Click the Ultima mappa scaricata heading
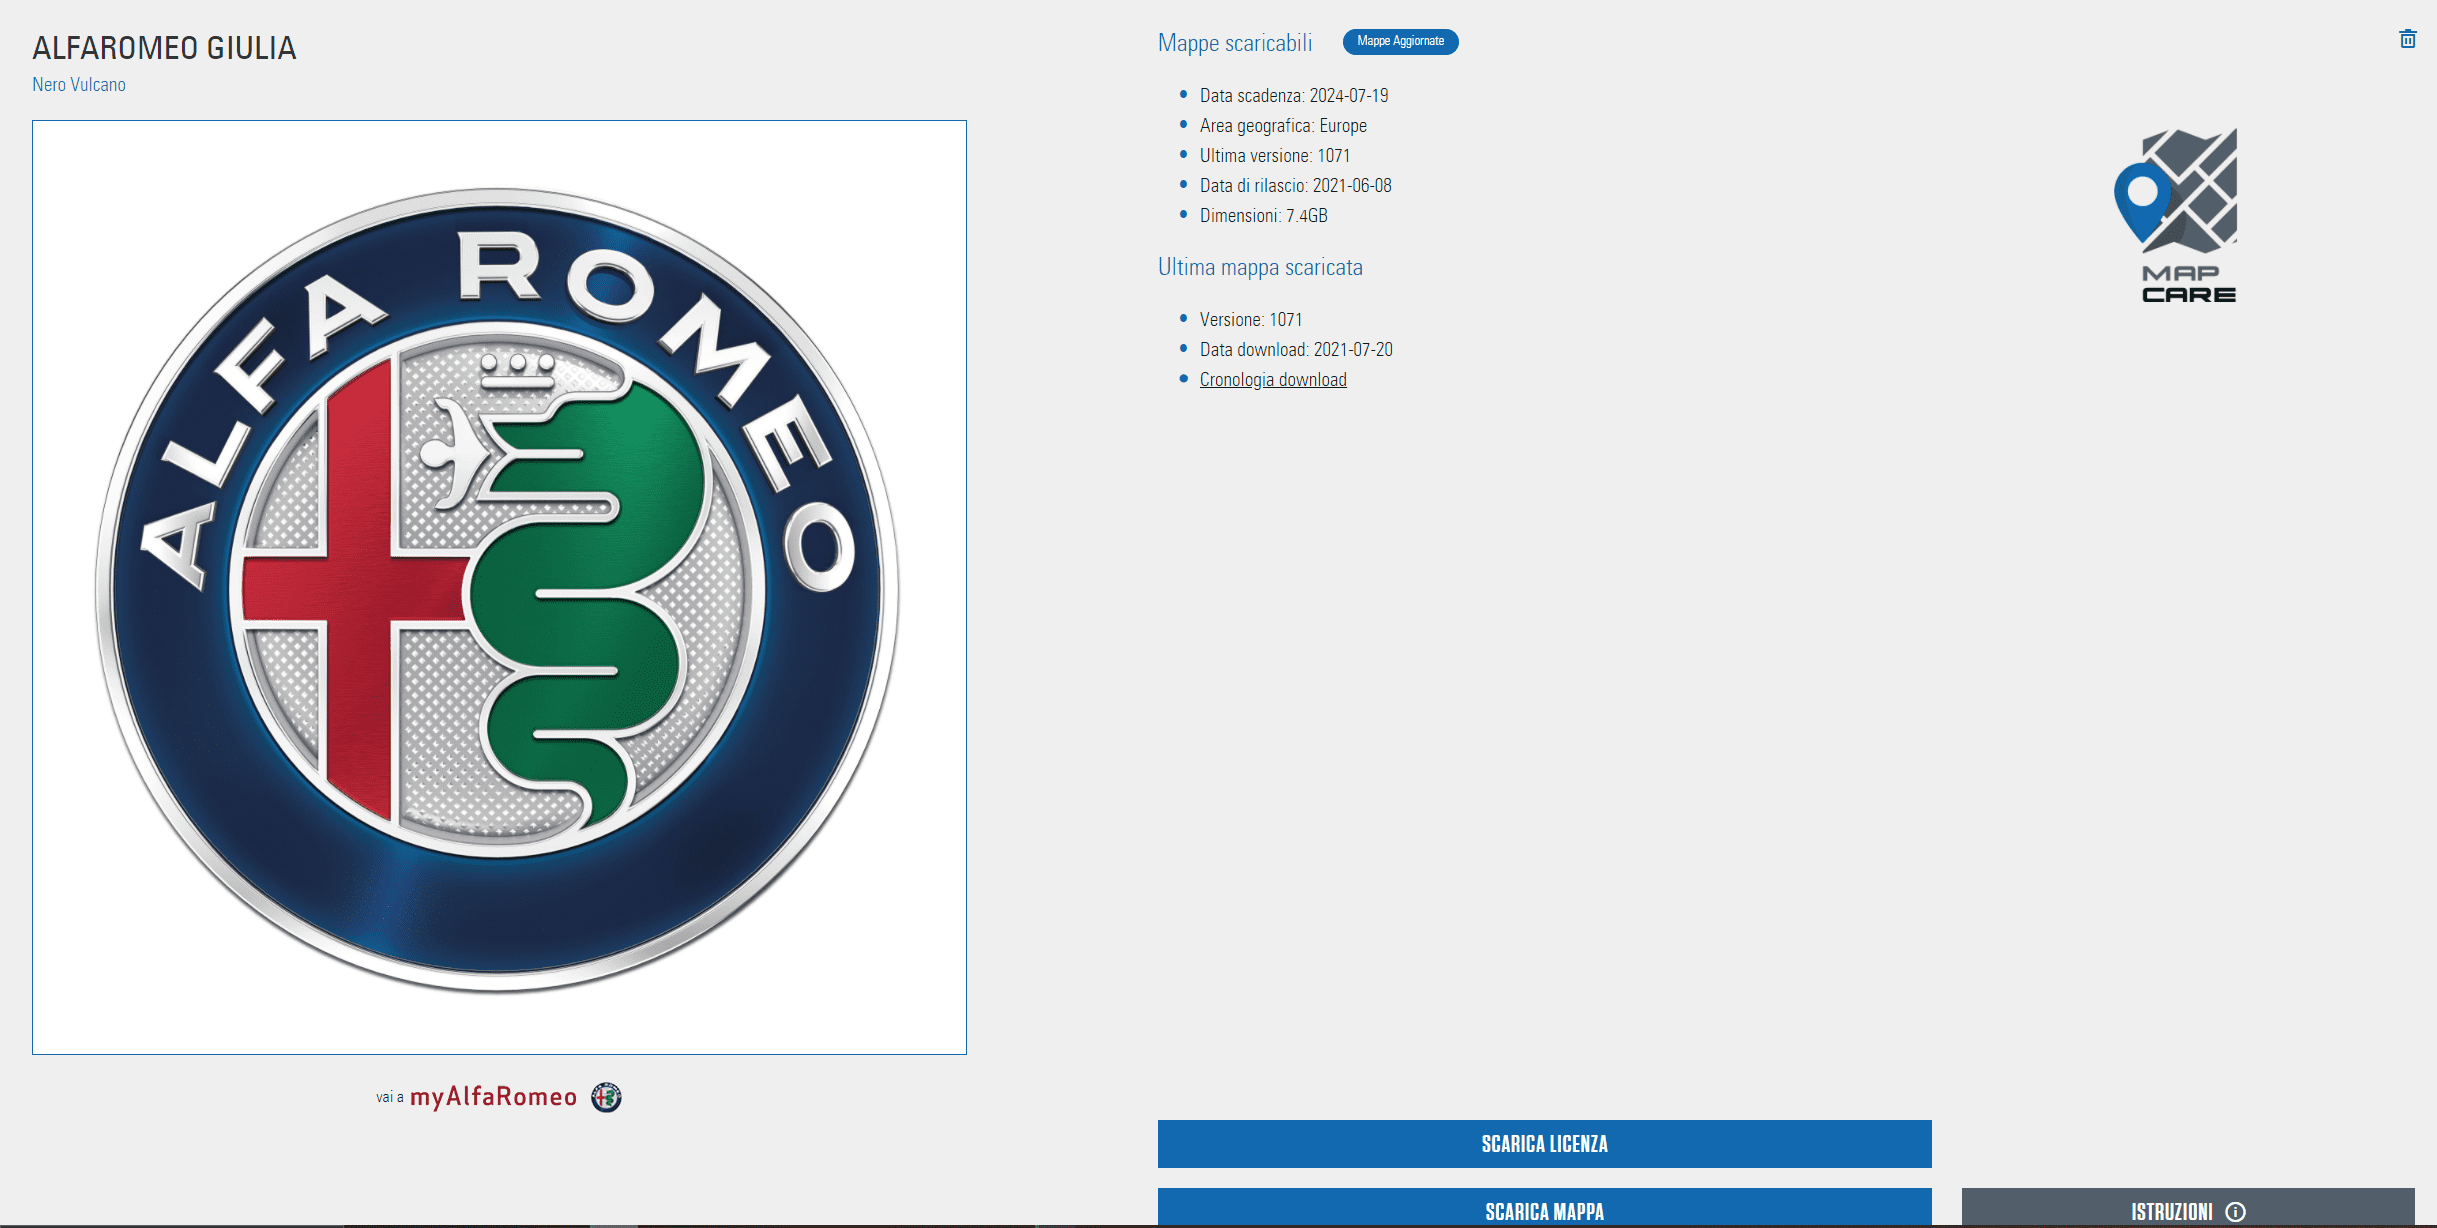 [x=1259, y=267]
